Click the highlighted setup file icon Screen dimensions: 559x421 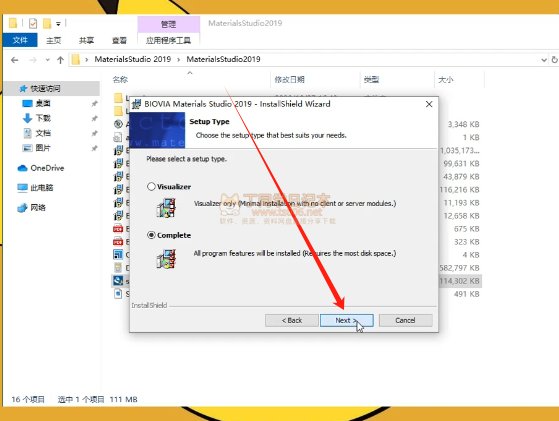tap(118, 281)
